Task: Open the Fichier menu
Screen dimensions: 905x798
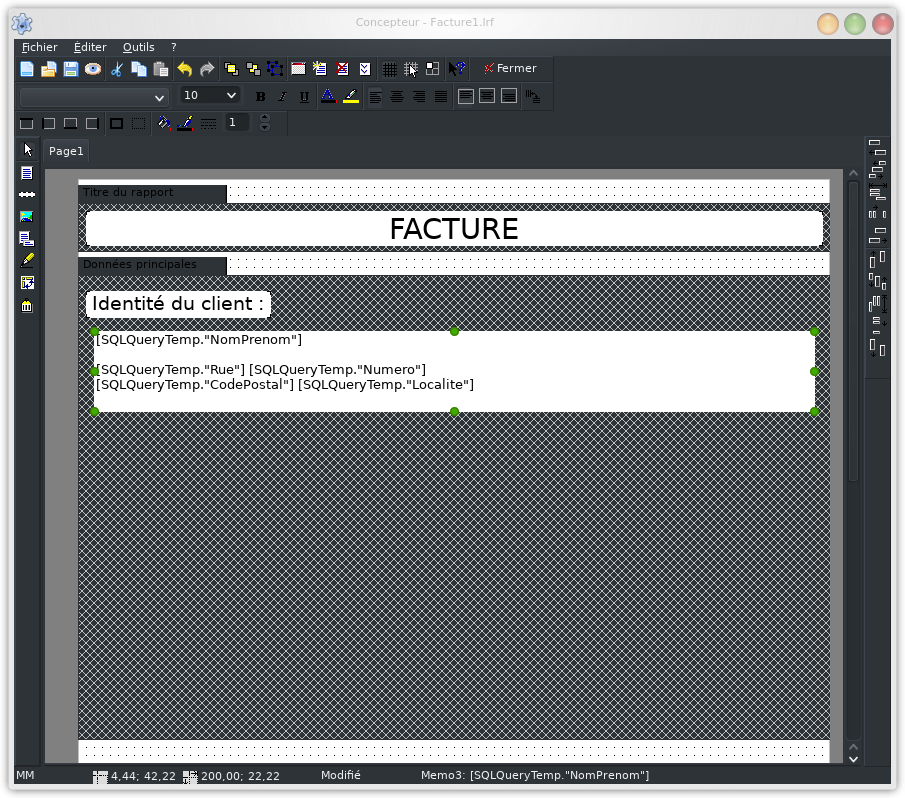Action: tap(40, 47)
